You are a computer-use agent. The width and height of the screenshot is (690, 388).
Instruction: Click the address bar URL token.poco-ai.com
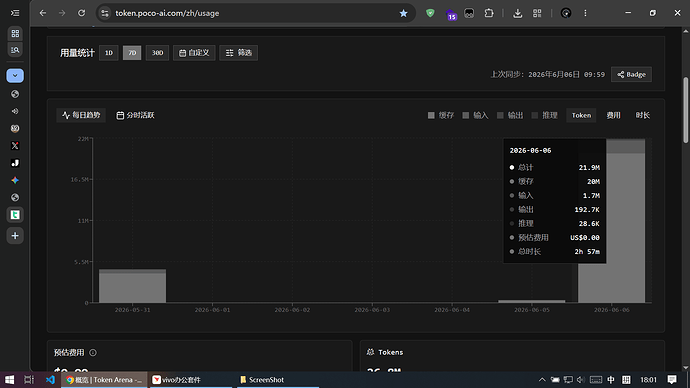click(x=167, y=13)
